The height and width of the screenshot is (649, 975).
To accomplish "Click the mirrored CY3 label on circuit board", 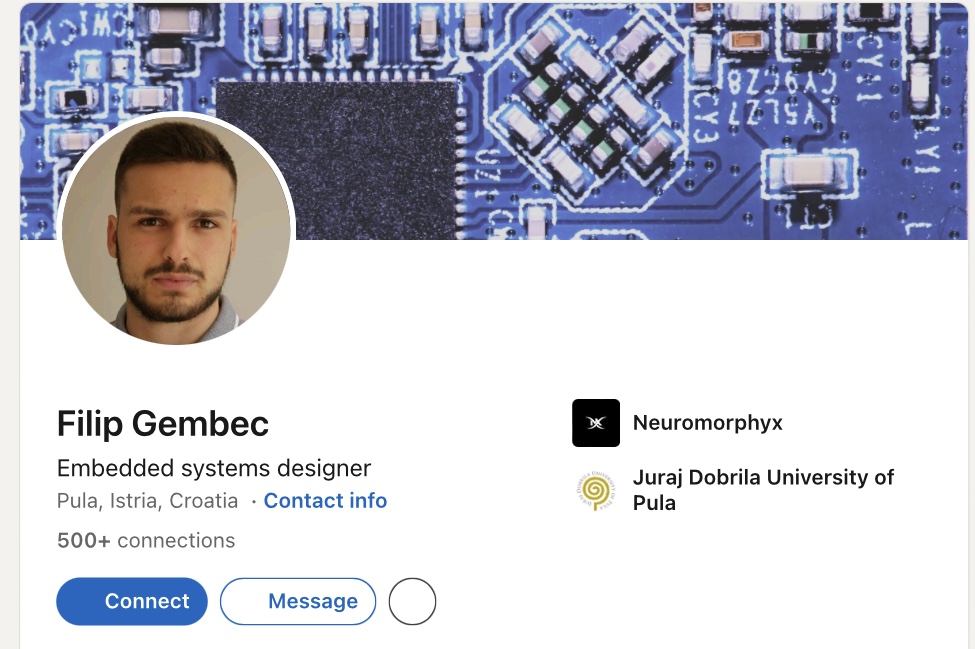I will (706, 117).
